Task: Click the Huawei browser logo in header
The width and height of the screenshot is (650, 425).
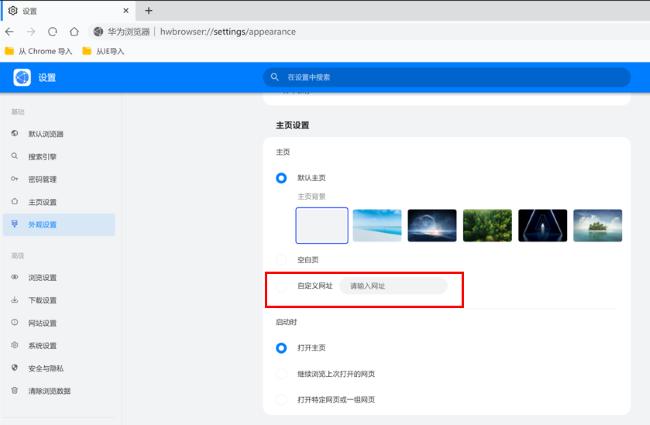Action: tap(23, 77)
